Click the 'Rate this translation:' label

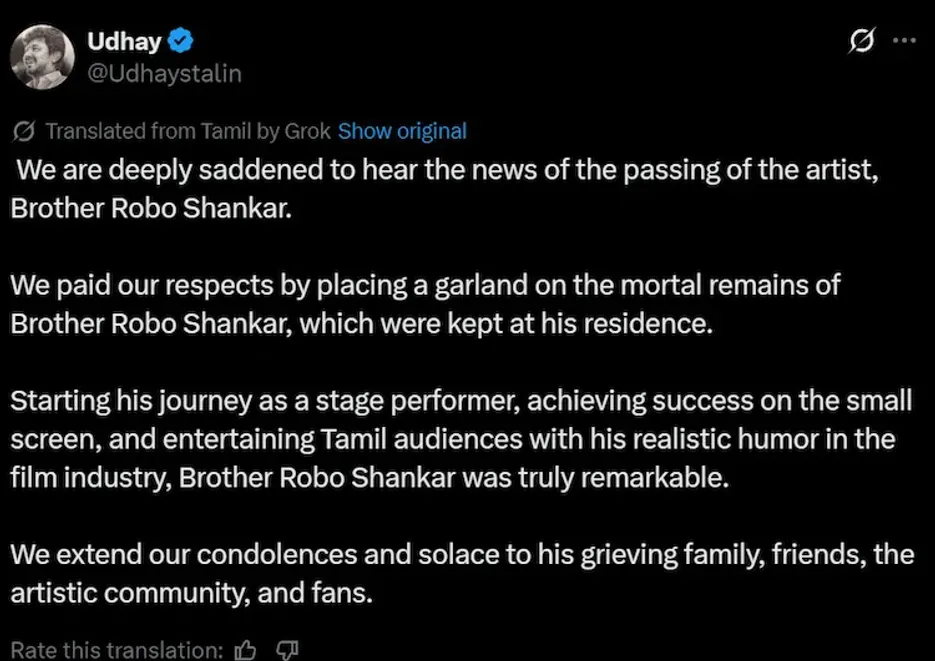[116, 650]
